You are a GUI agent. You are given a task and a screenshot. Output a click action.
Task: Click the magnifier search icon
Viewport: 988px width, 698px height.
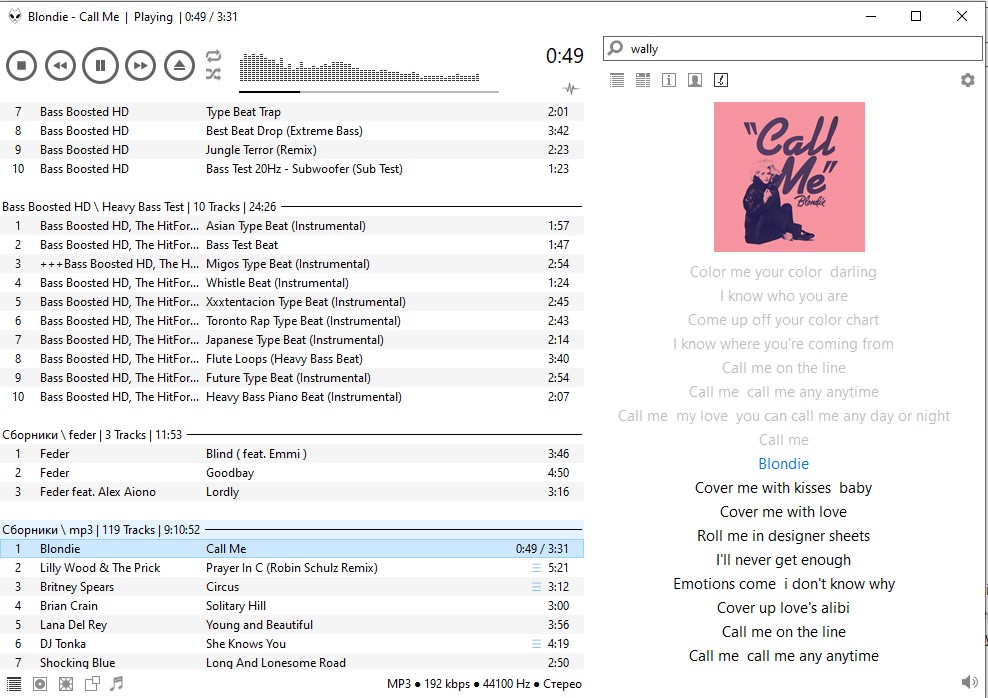pyautogui.click(x=616, y=49)
